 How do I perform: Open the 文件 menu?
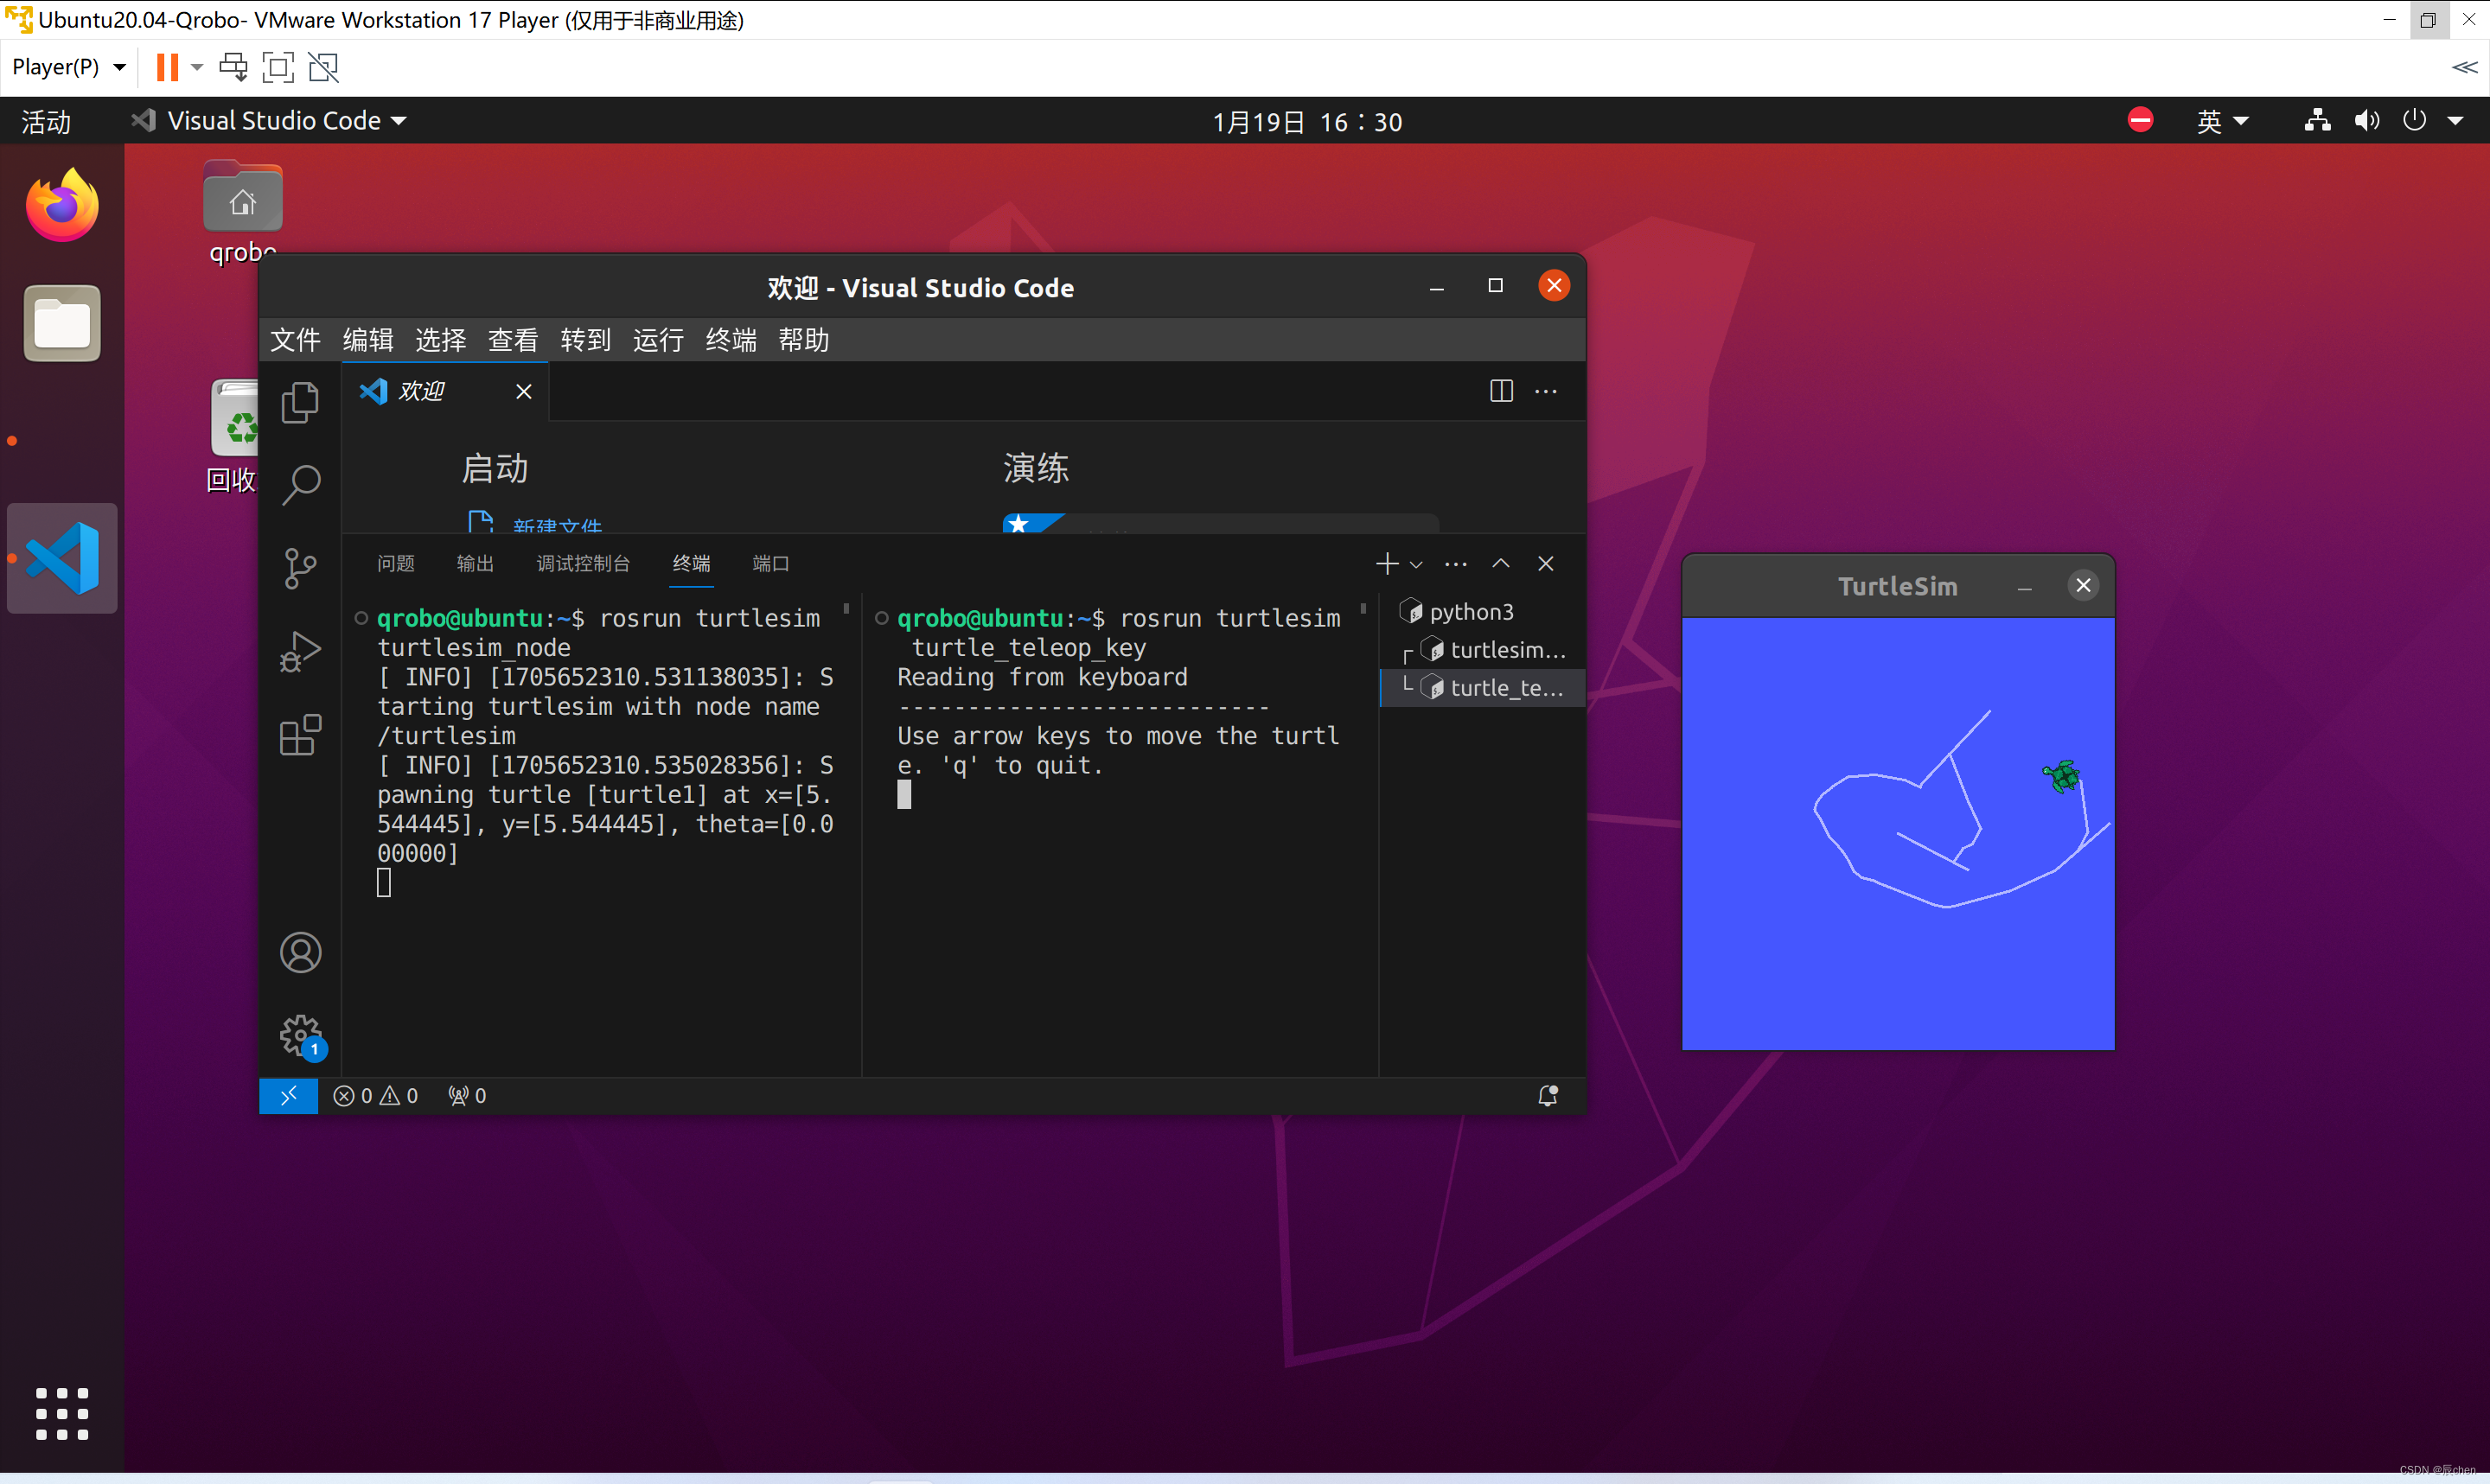[x=295, y=340]
